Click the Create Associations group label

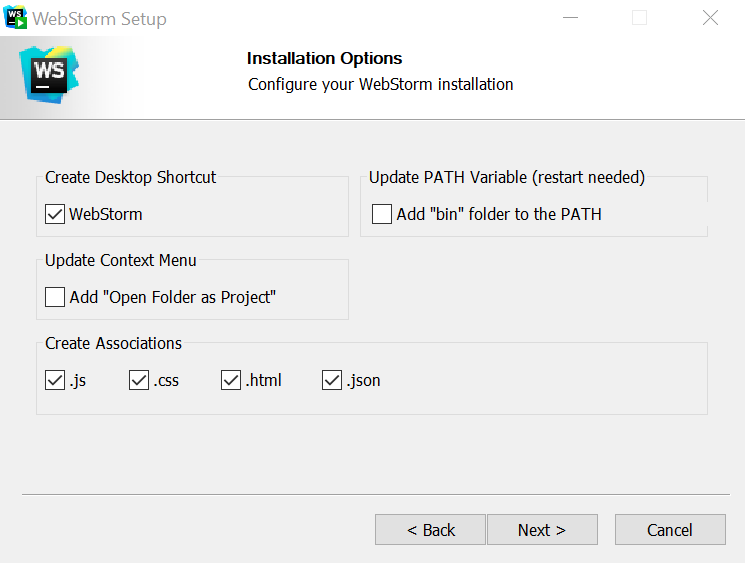[x=114, y=344]
